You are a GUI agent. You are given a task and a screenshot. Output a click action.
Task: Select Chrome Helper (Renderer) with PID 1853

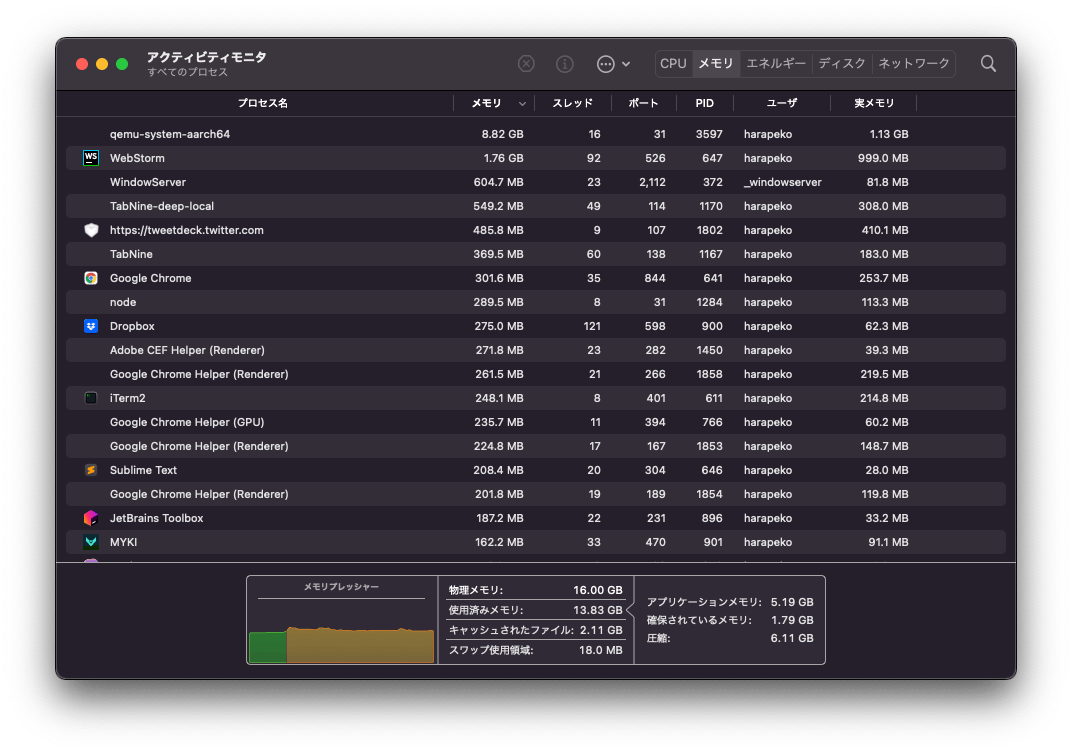click(199, 446)
